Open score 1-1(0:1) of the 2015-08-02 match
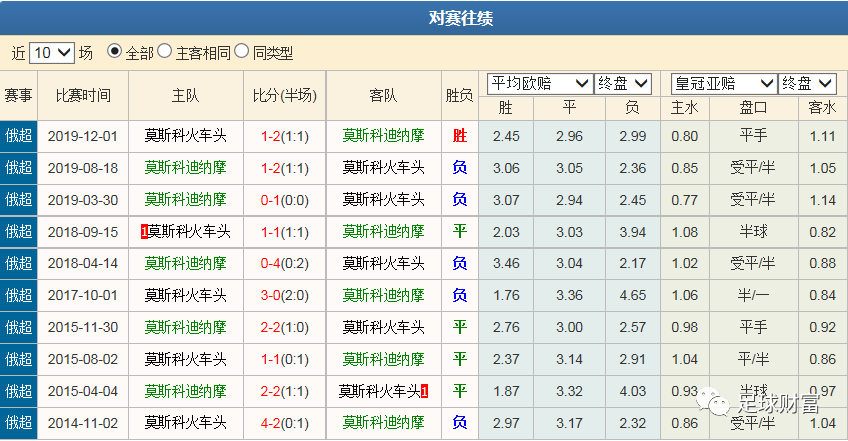Screen dimensions: 848x441 point(284,360)
